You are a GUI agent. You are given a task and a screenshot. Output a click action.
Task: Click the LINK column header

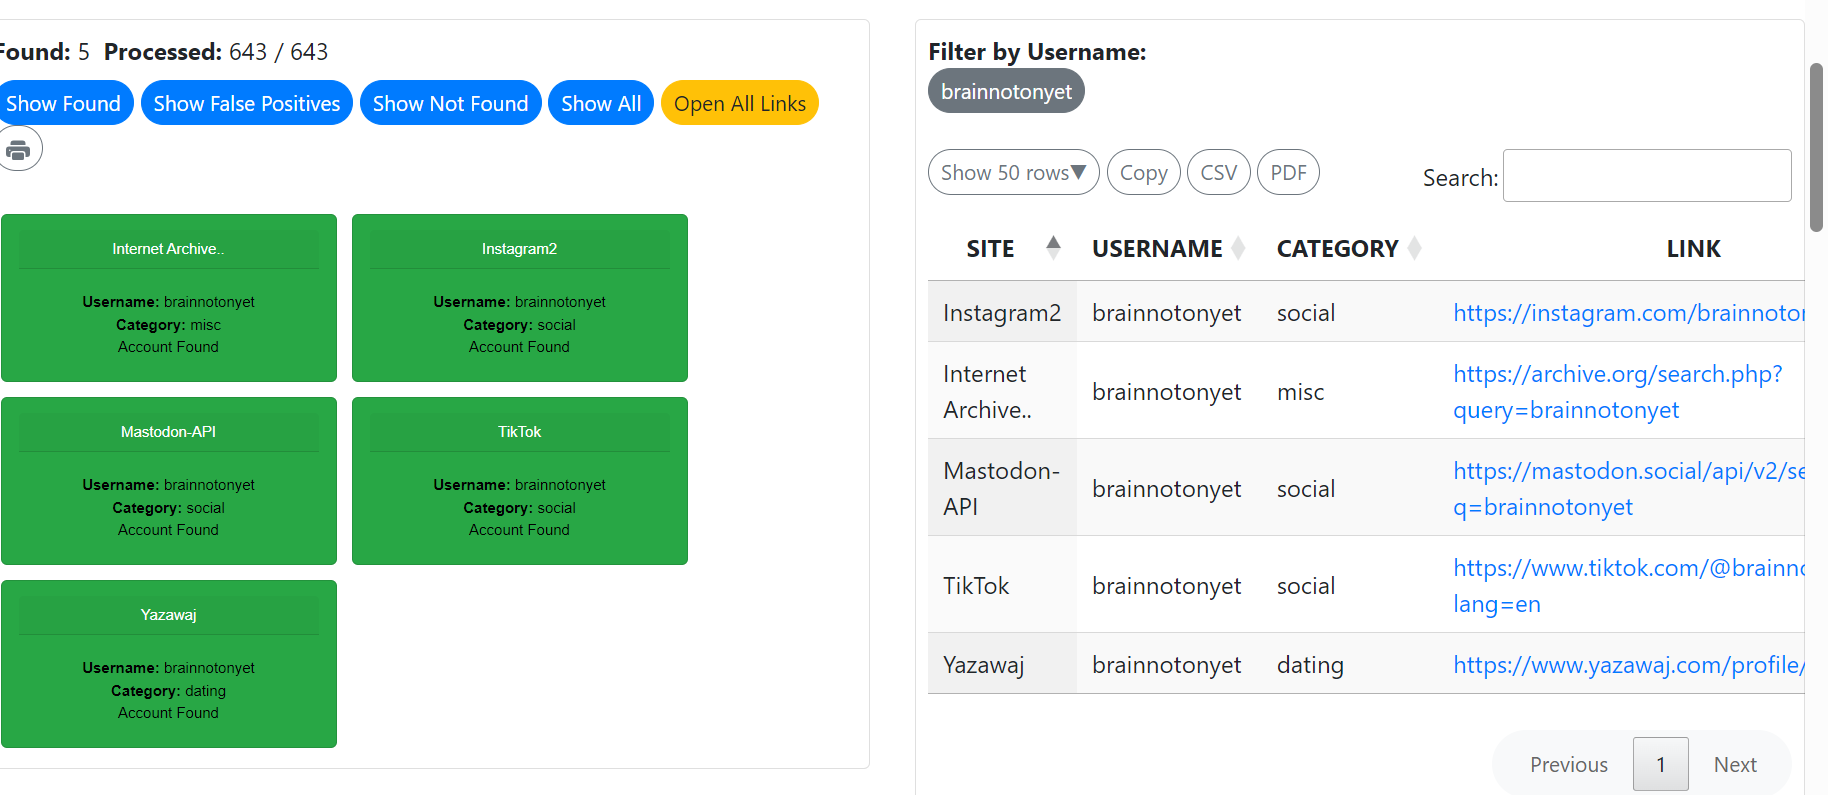tap(1693, 249)
